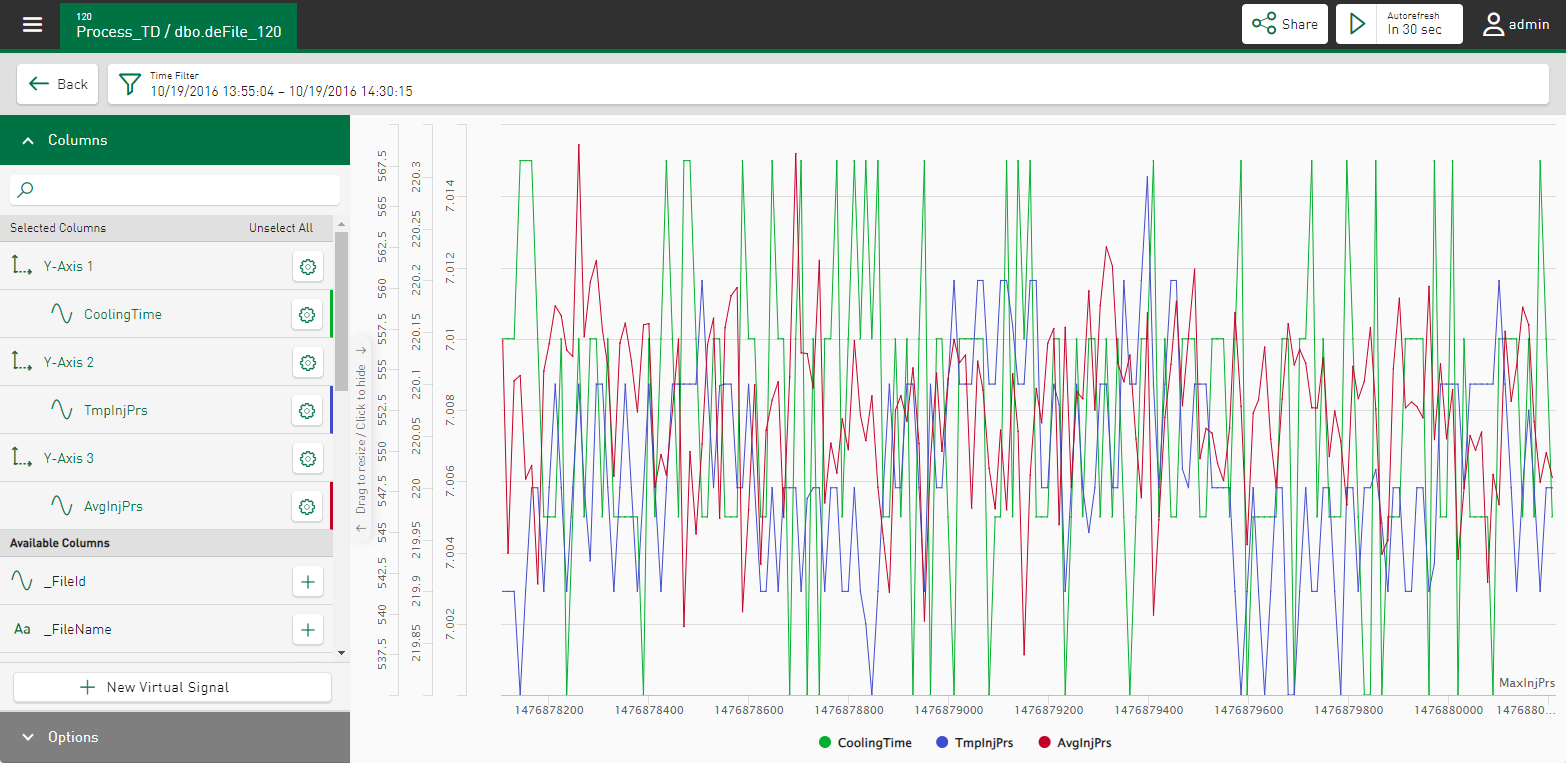
Task: Open the Time Filter funnel
Action: pos(130,84)
